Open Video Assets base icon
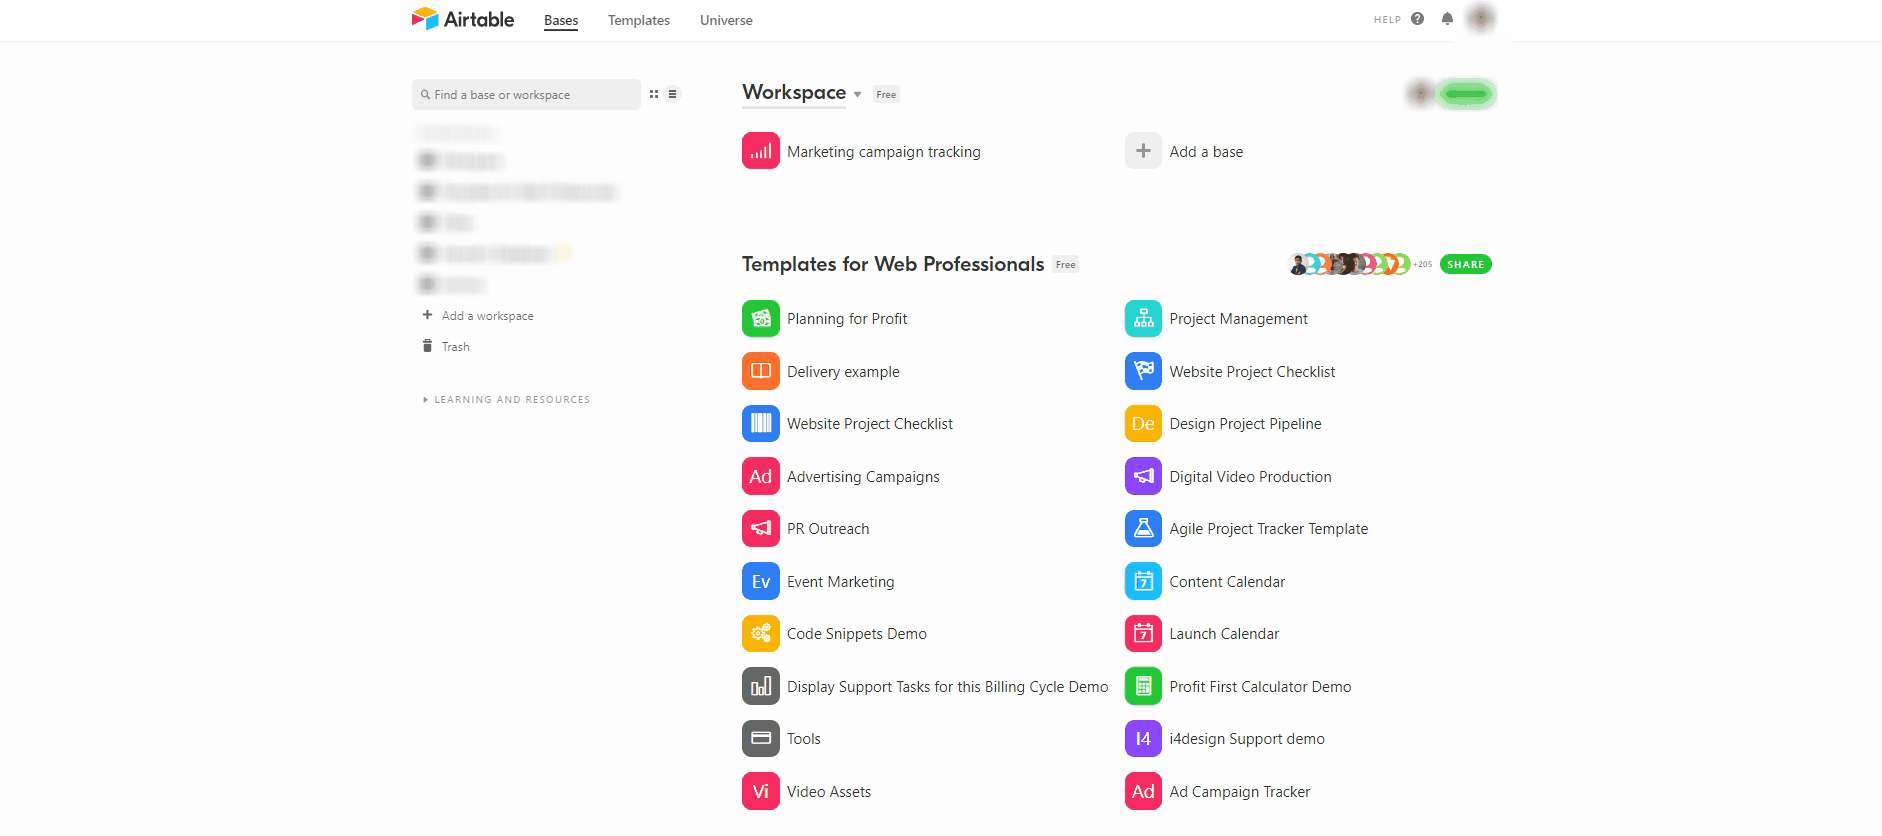 click(760, 791)
